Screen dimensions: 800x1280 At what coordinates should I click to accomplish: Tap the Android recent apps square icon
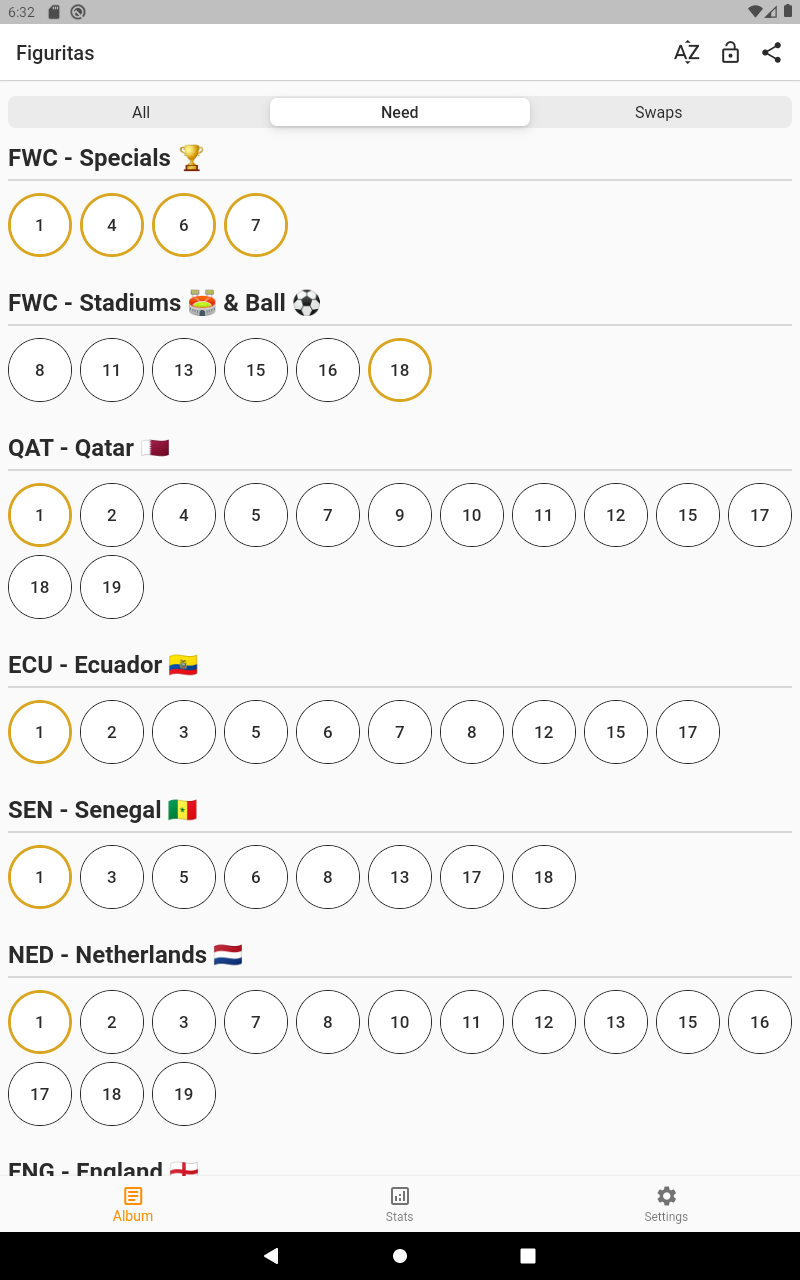tap(528, 1256)
